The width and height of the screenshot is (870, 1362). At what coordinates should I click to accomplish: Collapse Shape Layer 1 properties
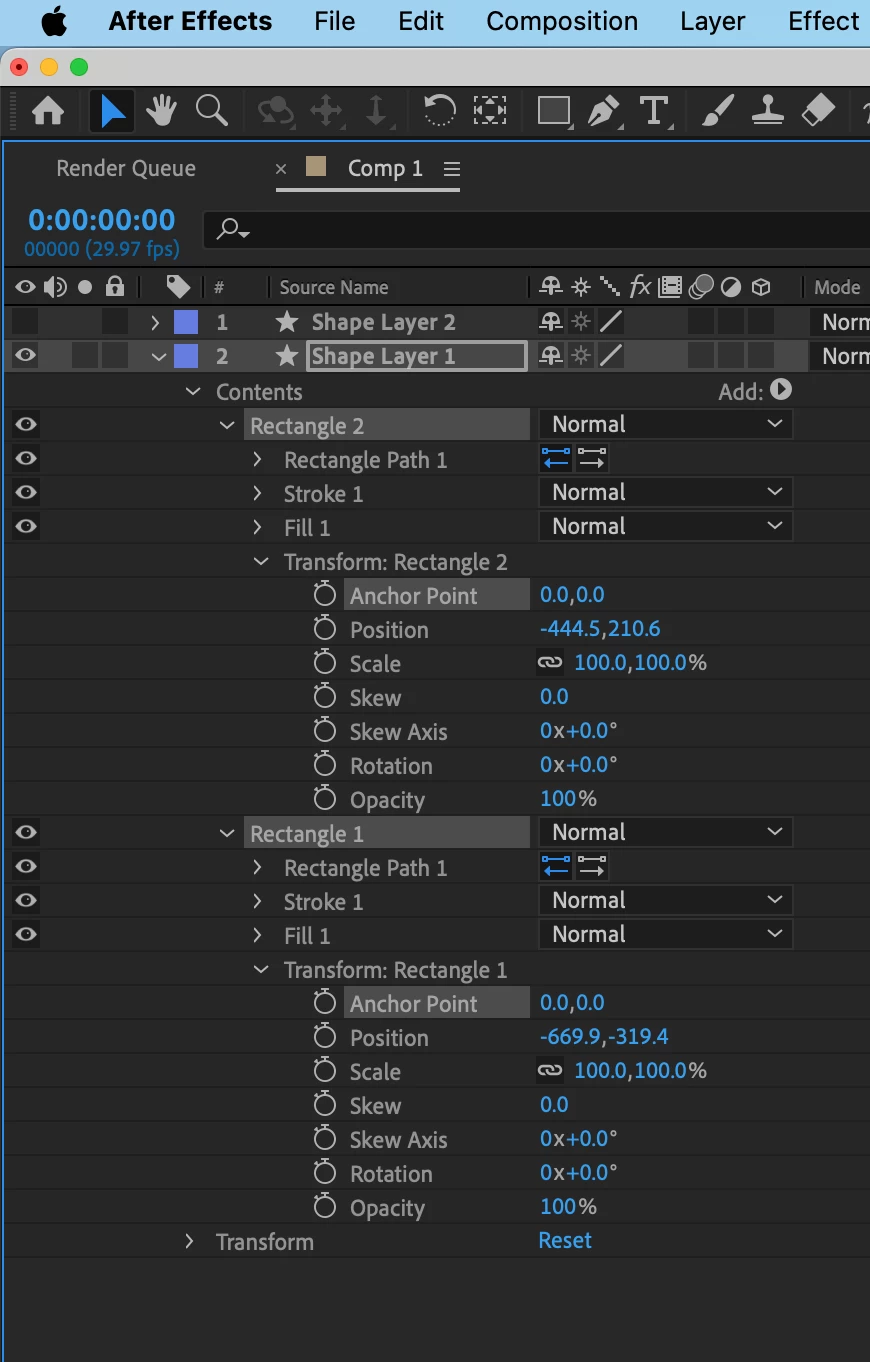[158, 357]
